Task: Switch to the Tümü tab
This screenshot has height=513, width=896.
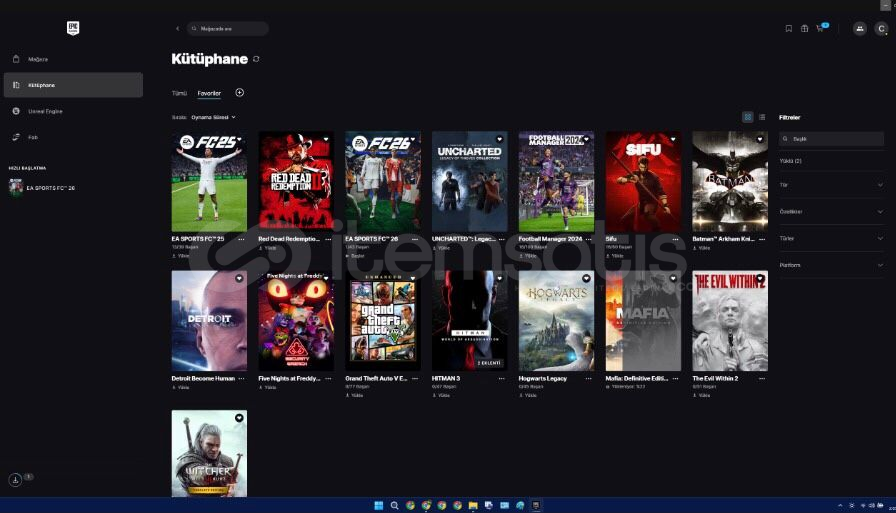Action: 179,93
